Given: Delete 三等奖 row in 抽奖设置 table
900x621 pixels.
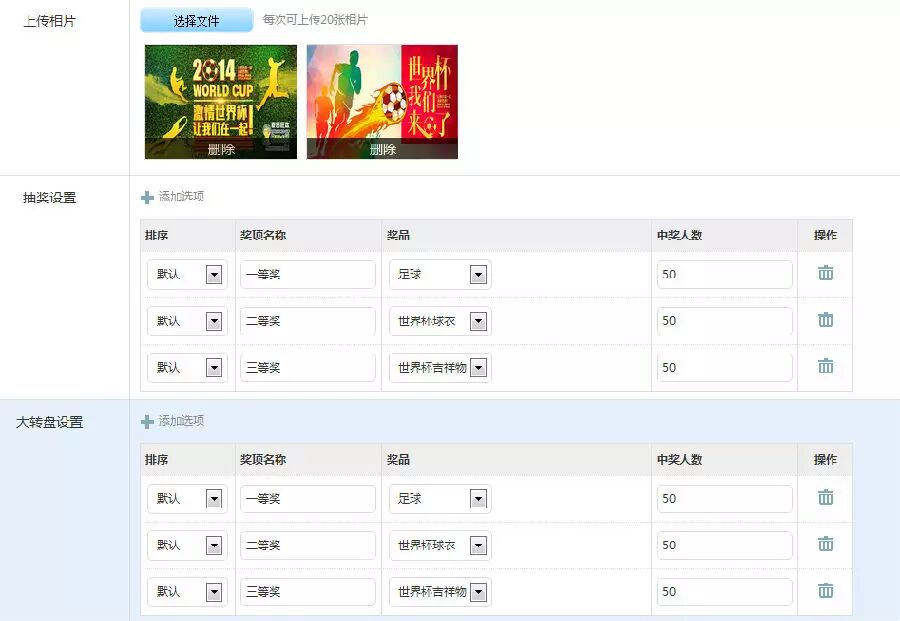Looking at the screenshot, I should coord(825,366).
